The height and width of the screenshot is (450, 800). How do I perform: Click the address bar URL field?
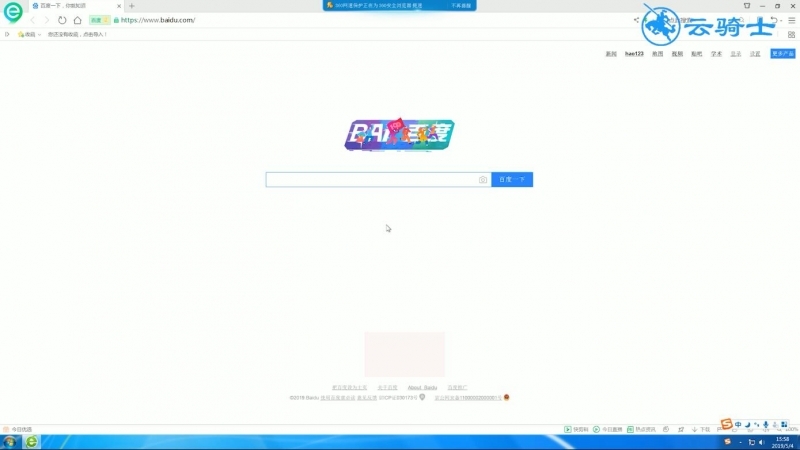pyautogui.click(x=158, y=20)
